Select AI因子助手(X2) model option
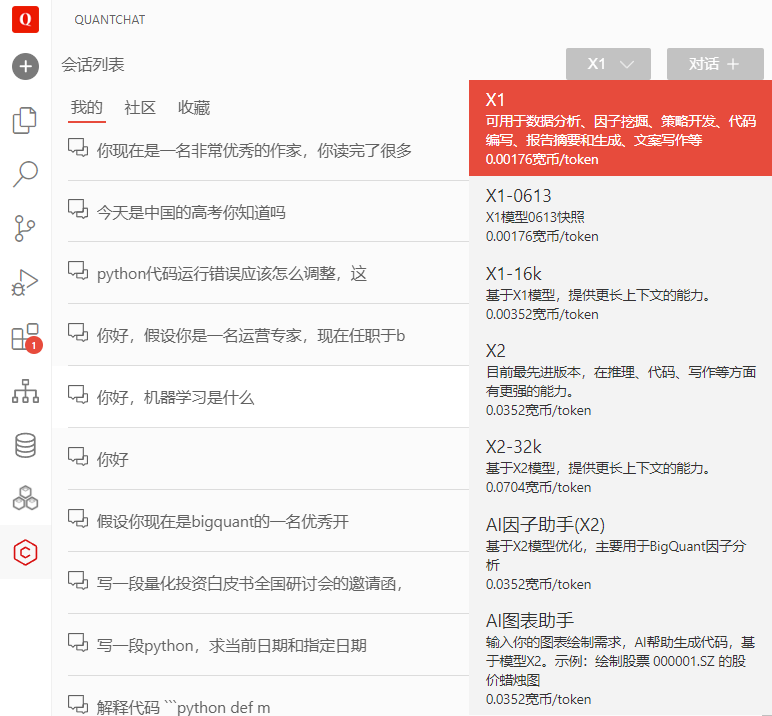This screenshot has width=772, height=716. point(620,553)
